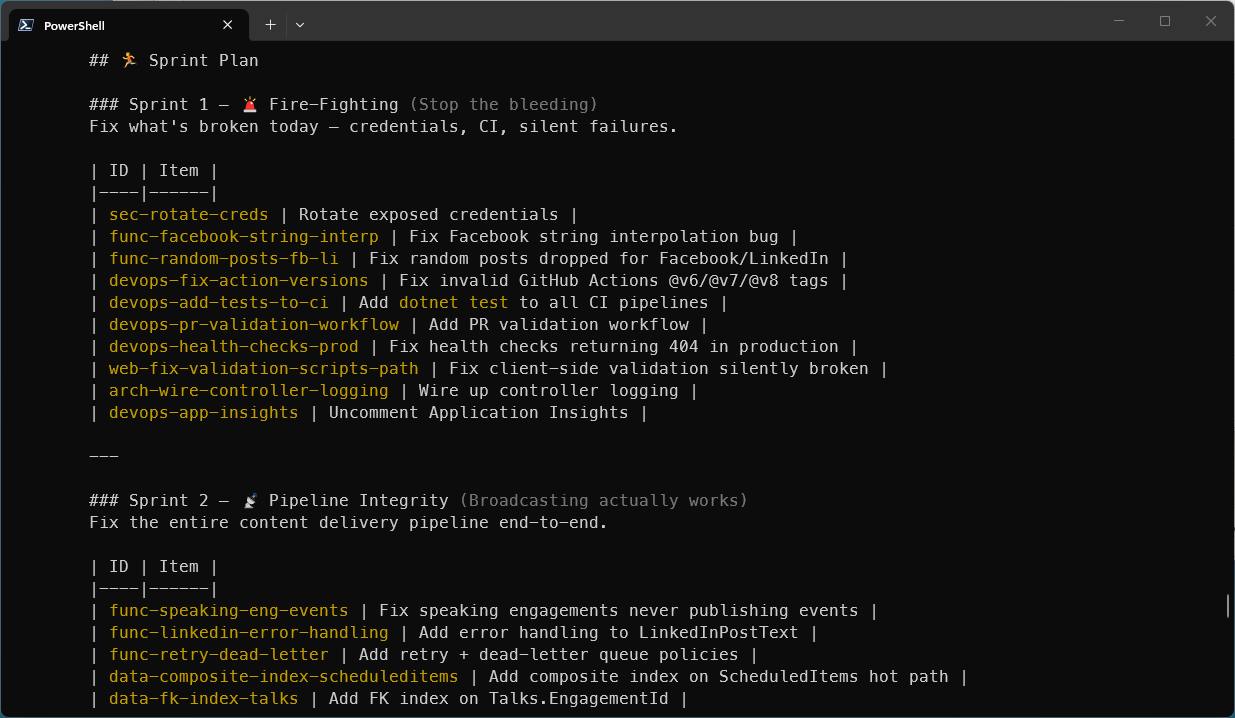The width and height of the screenshot is (1235, 718).
Task: Open the new tab profile dropdown chevron
Action: point(299,24)
